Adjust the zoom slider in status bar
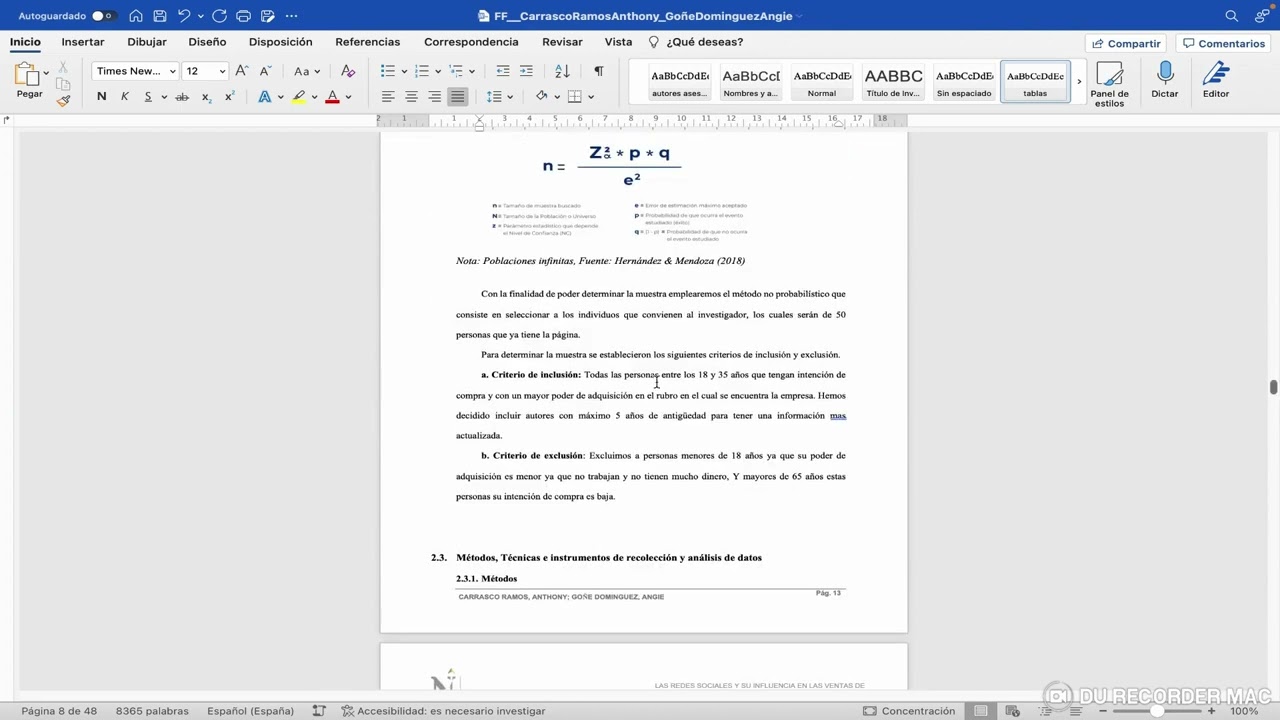The height and width of the screenshot is (720, 1280). coord(1157,711)
